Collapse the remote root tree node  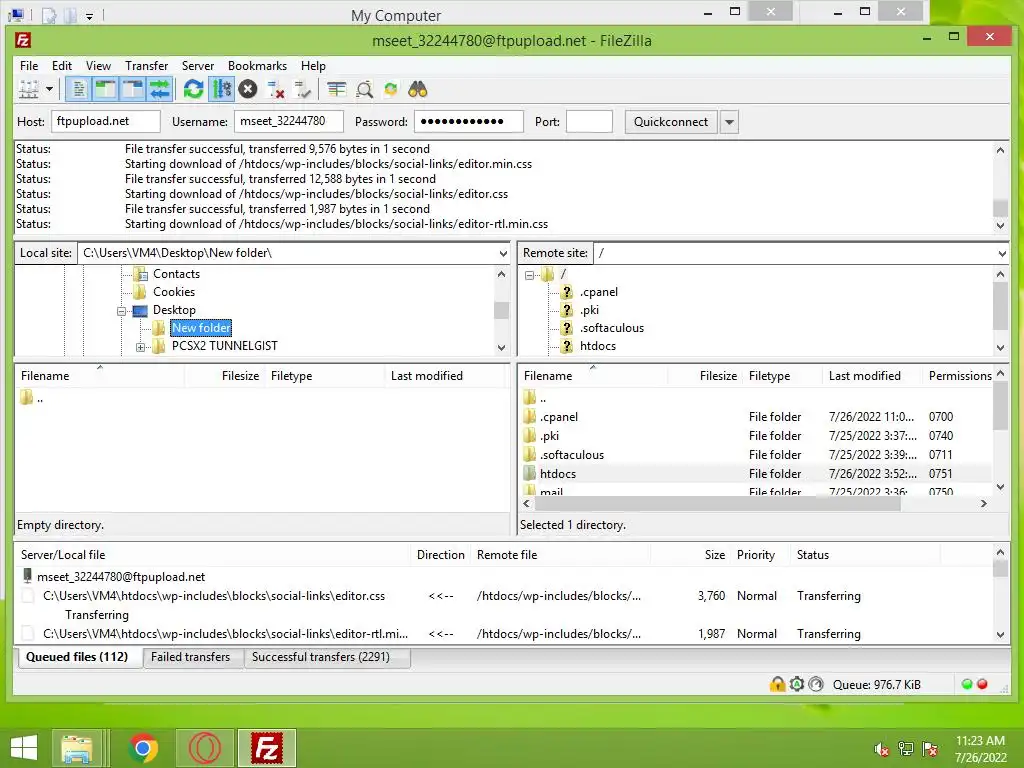click(530, 275)
